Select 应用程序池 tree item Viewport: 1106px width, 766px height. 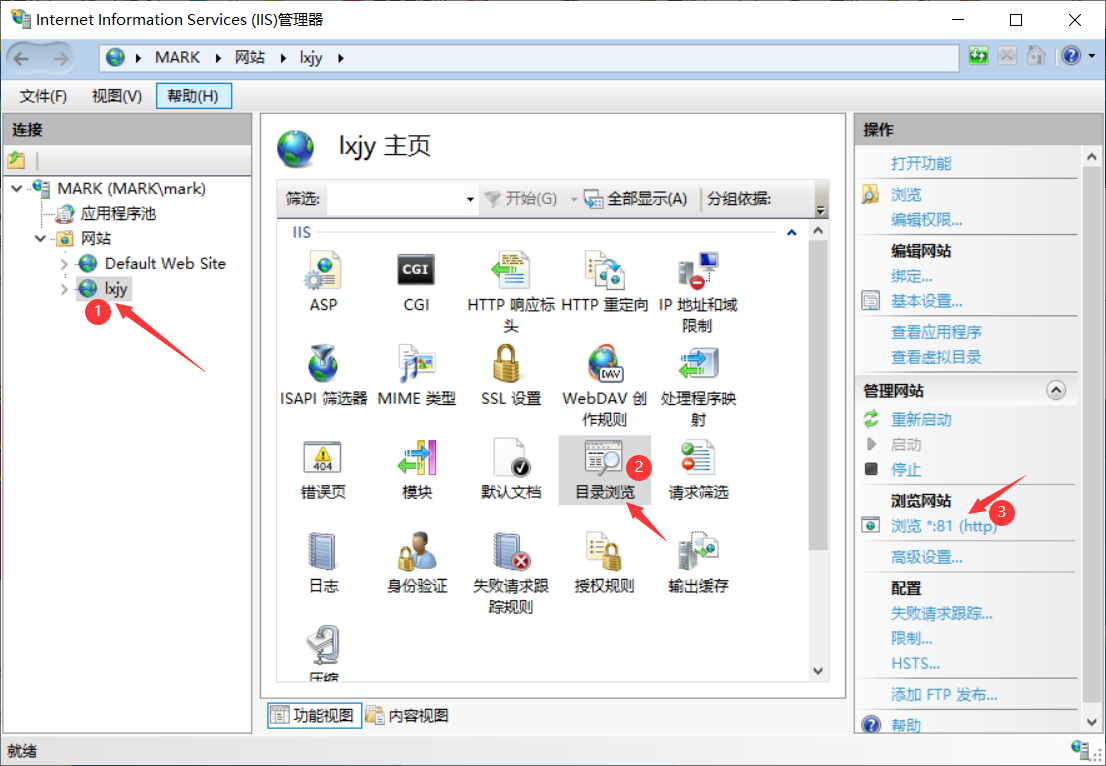coord(118,214)
